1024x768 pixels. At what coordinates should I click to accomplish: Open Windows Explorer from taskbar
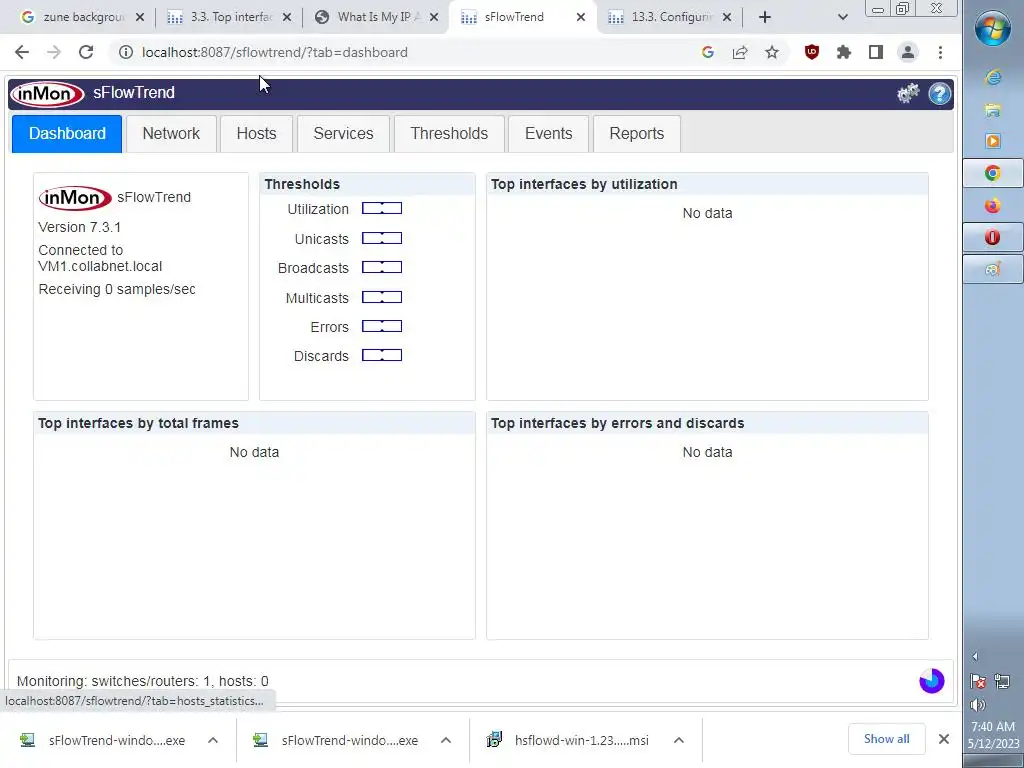[x=993, y=110]
